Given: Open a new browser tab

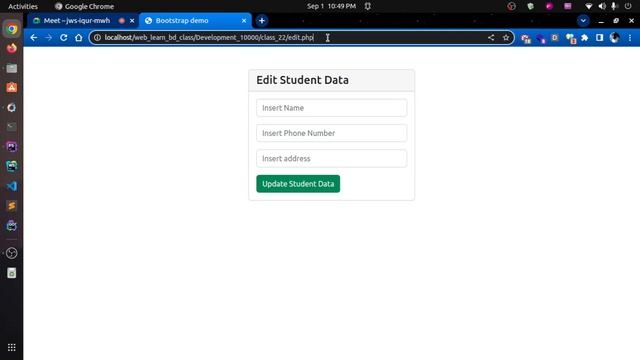Looking at the screenshot, I should point(262,20).
